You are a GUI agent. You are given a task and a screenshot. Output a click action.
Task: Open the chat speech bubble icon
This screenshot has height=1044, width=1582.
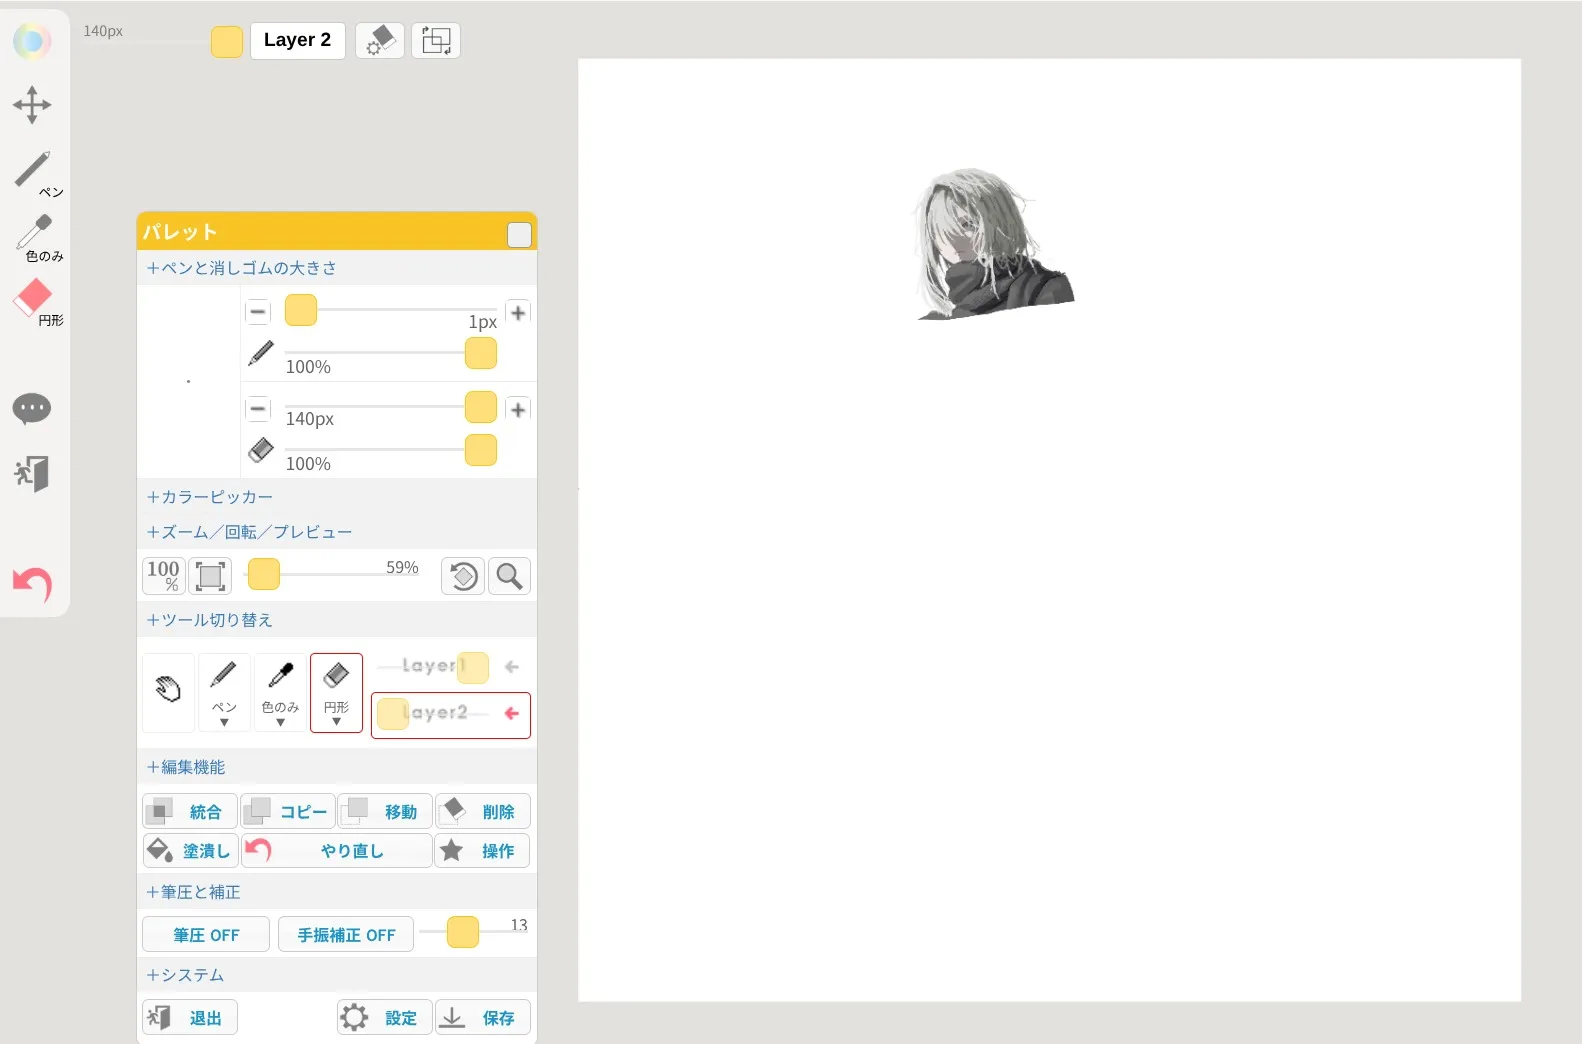point(32,408)
